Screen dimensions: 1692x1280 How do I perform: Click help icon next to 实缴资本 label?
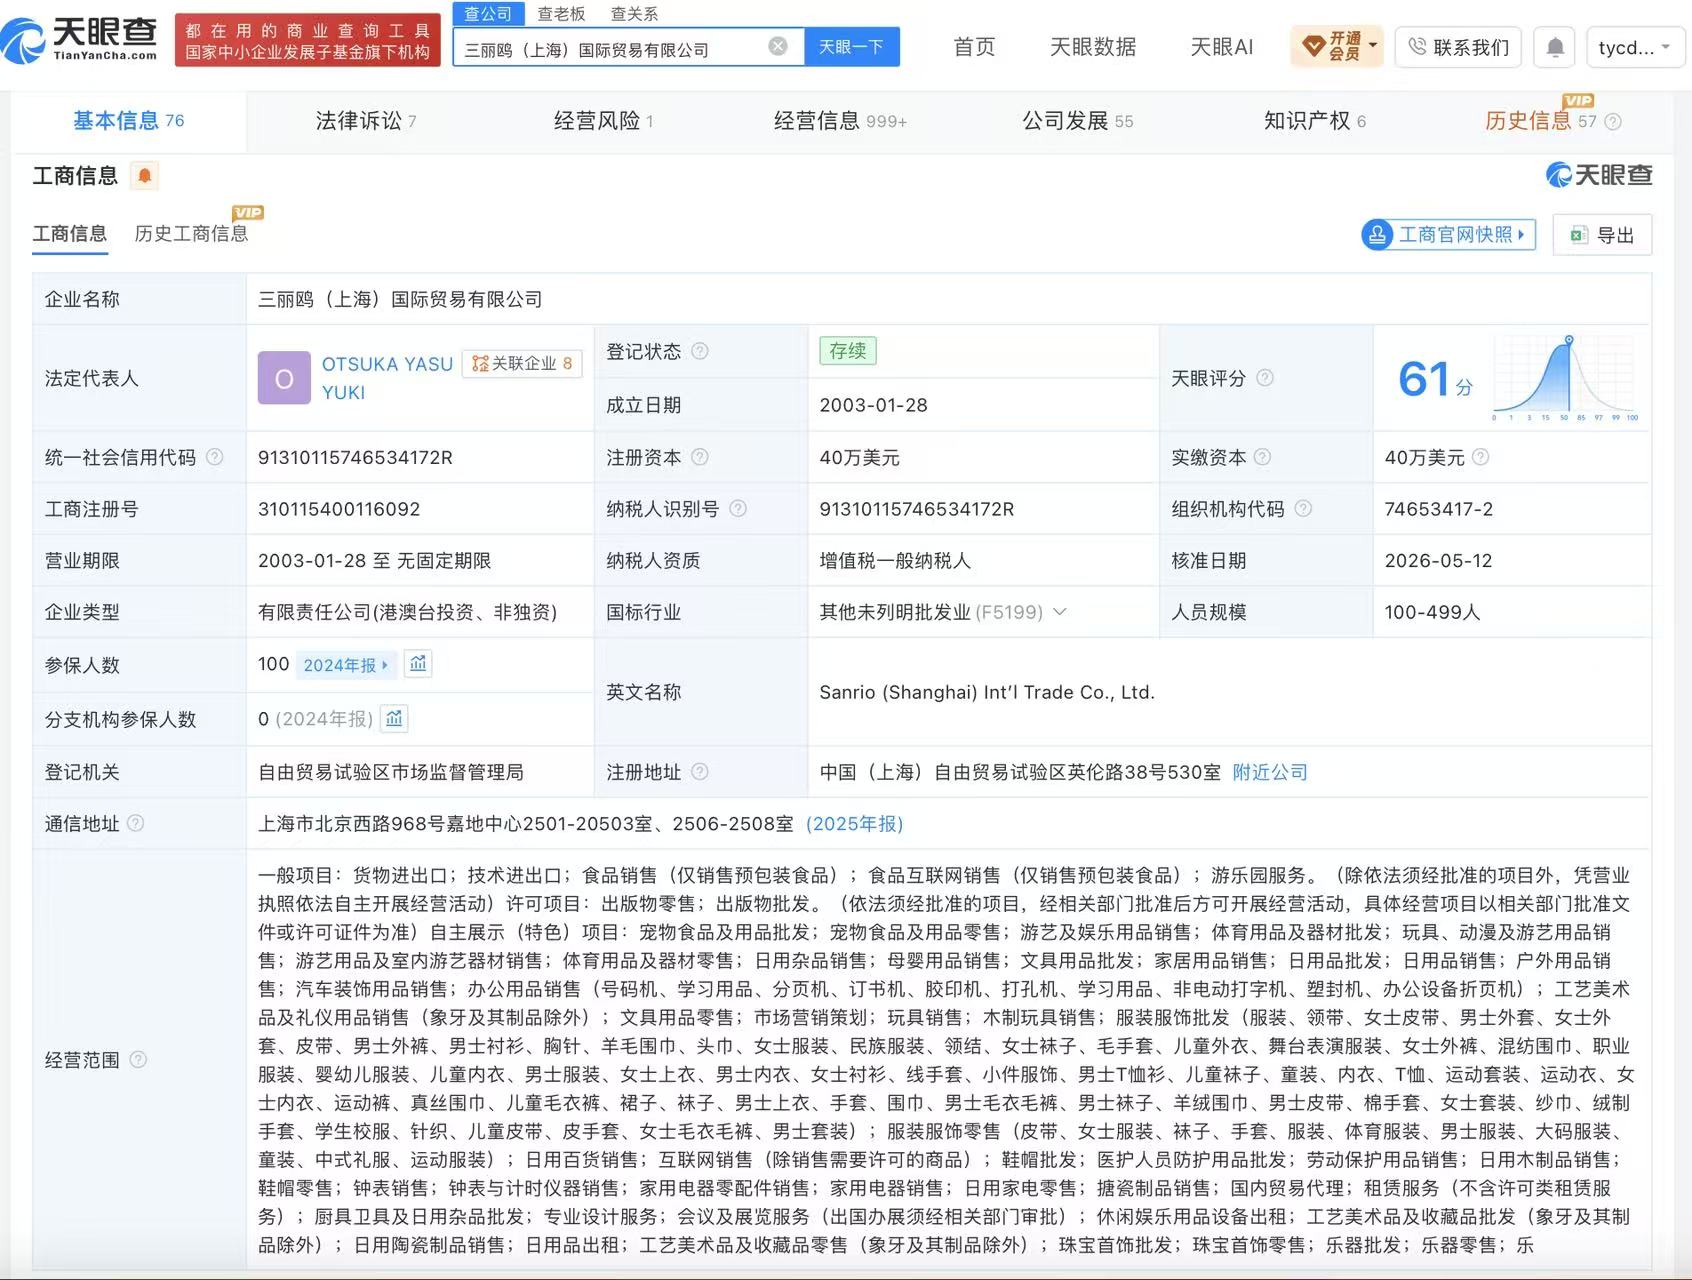click(x=1262, y=457)
